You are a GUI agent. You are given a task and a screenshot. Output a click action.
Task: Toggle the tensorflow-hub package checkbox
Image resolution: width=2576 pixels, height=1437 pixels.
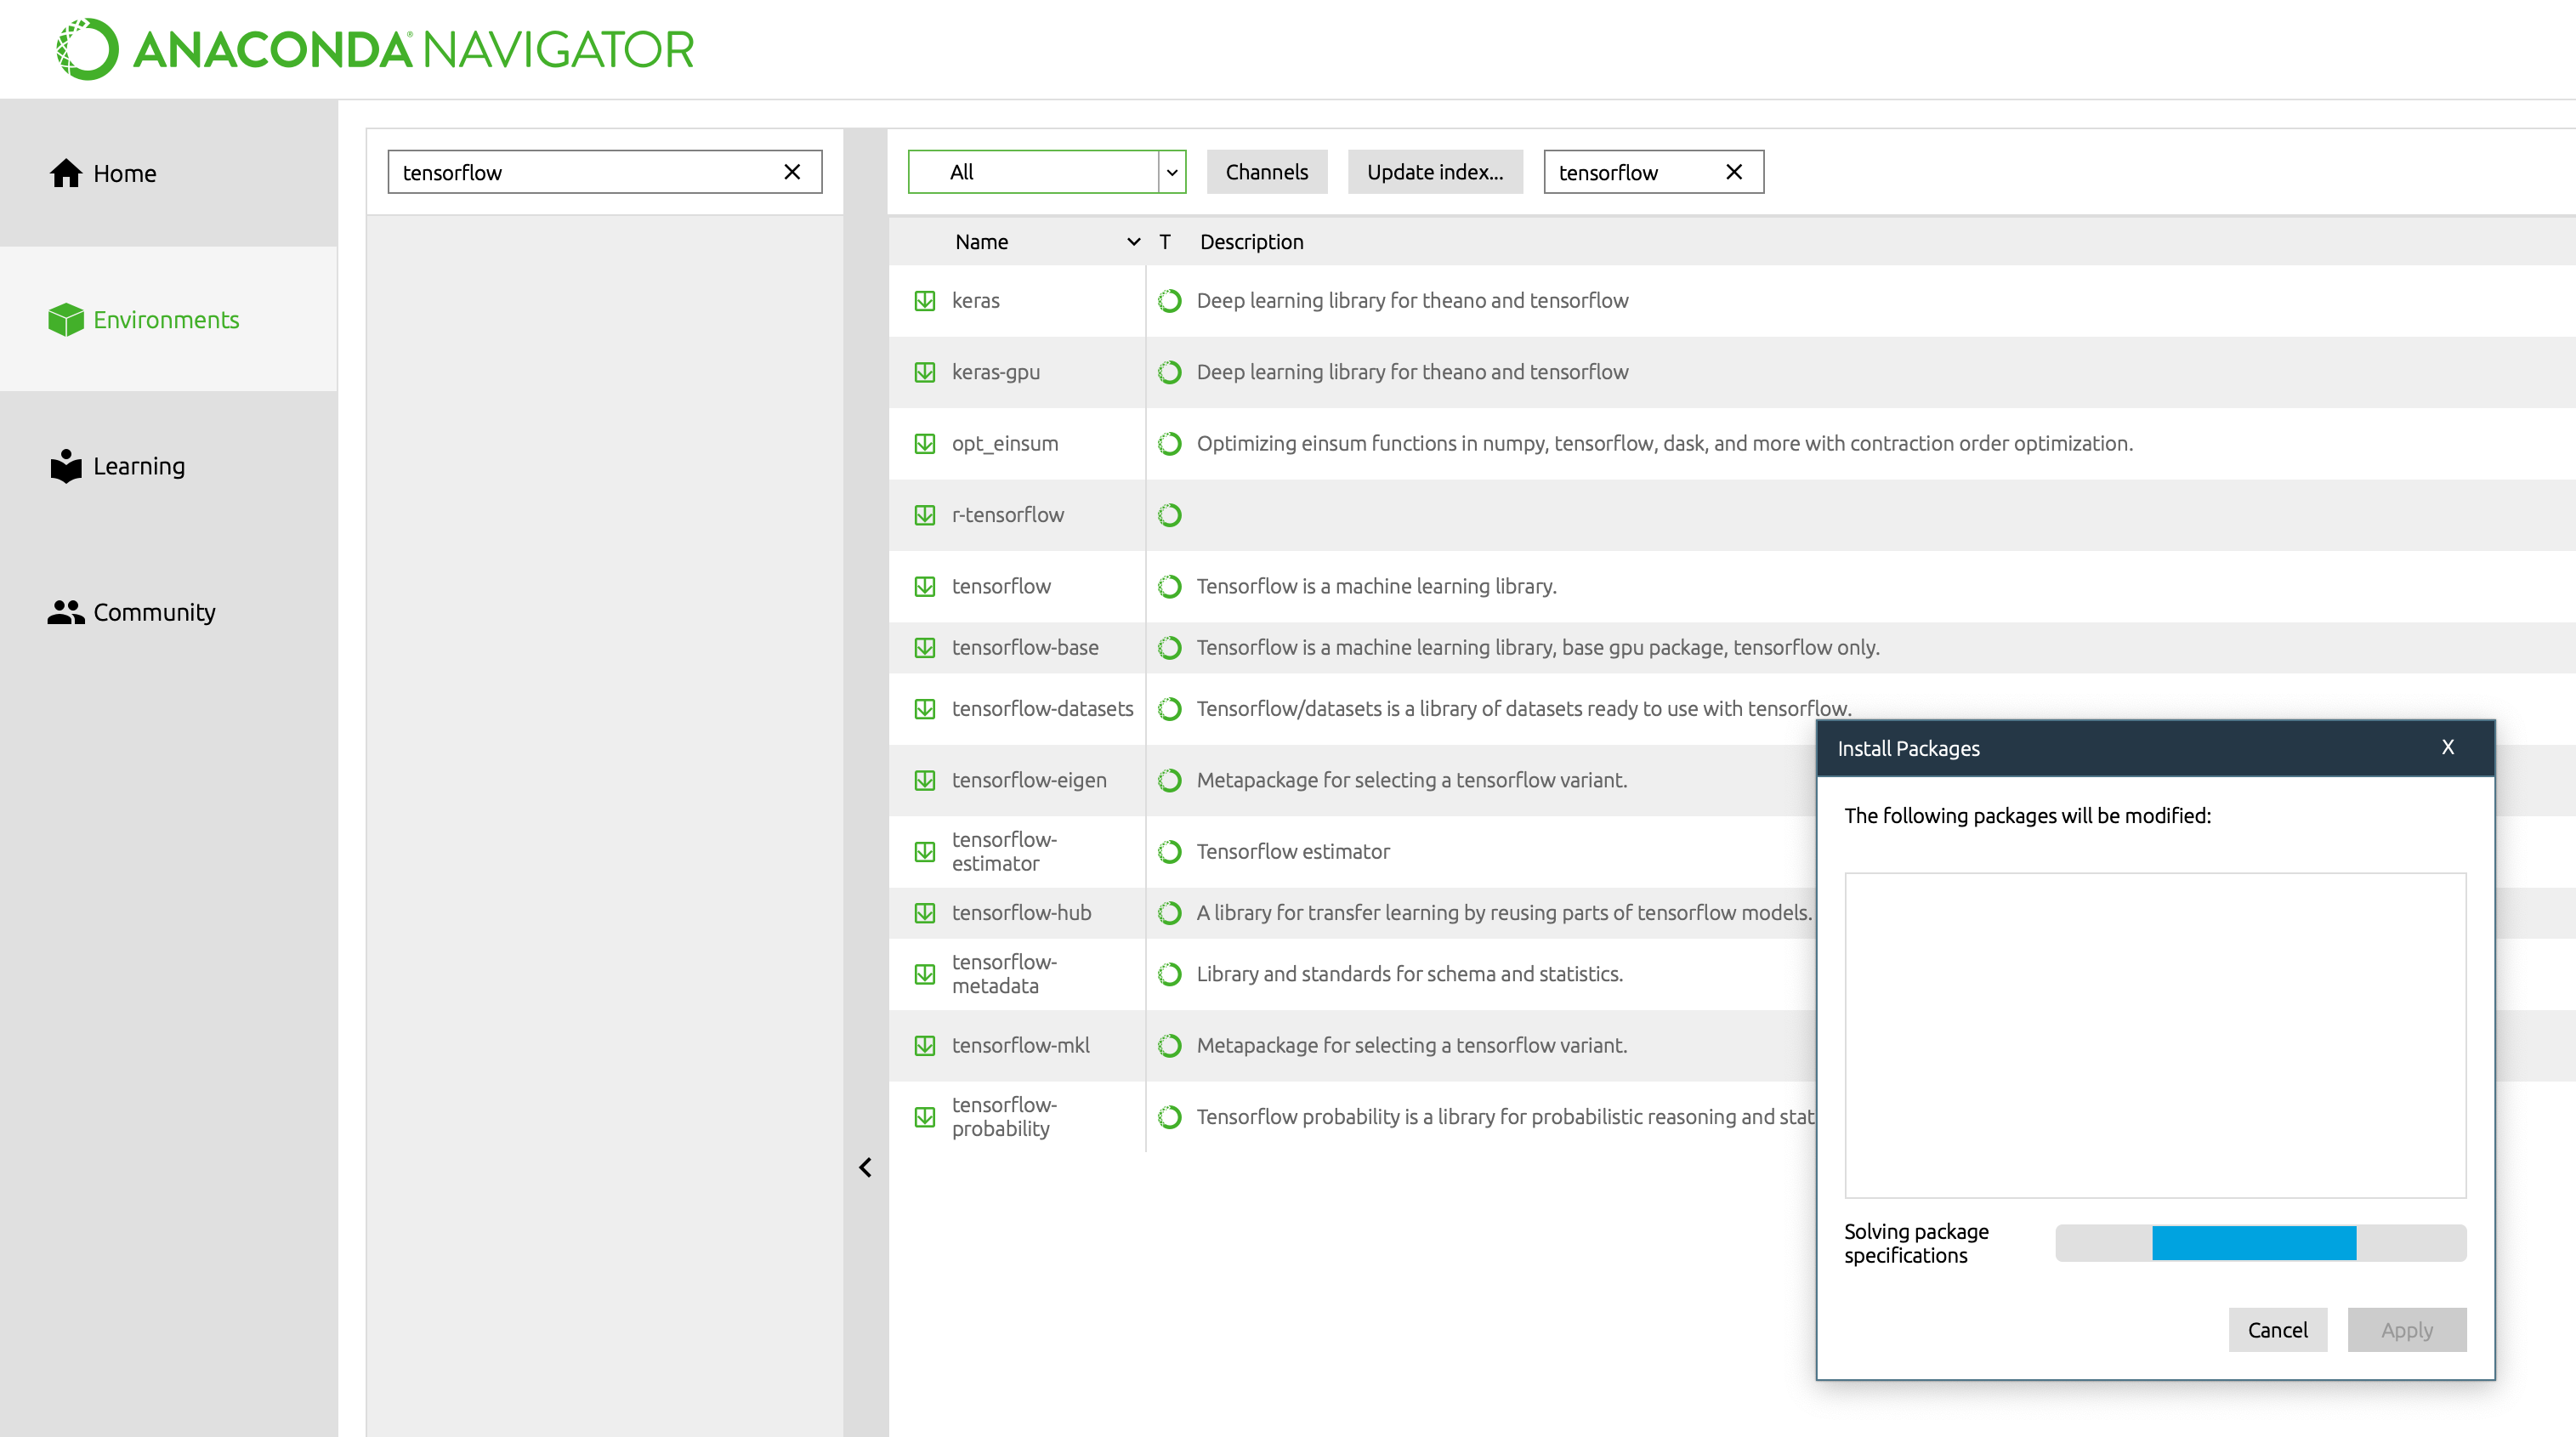[925, 913]
